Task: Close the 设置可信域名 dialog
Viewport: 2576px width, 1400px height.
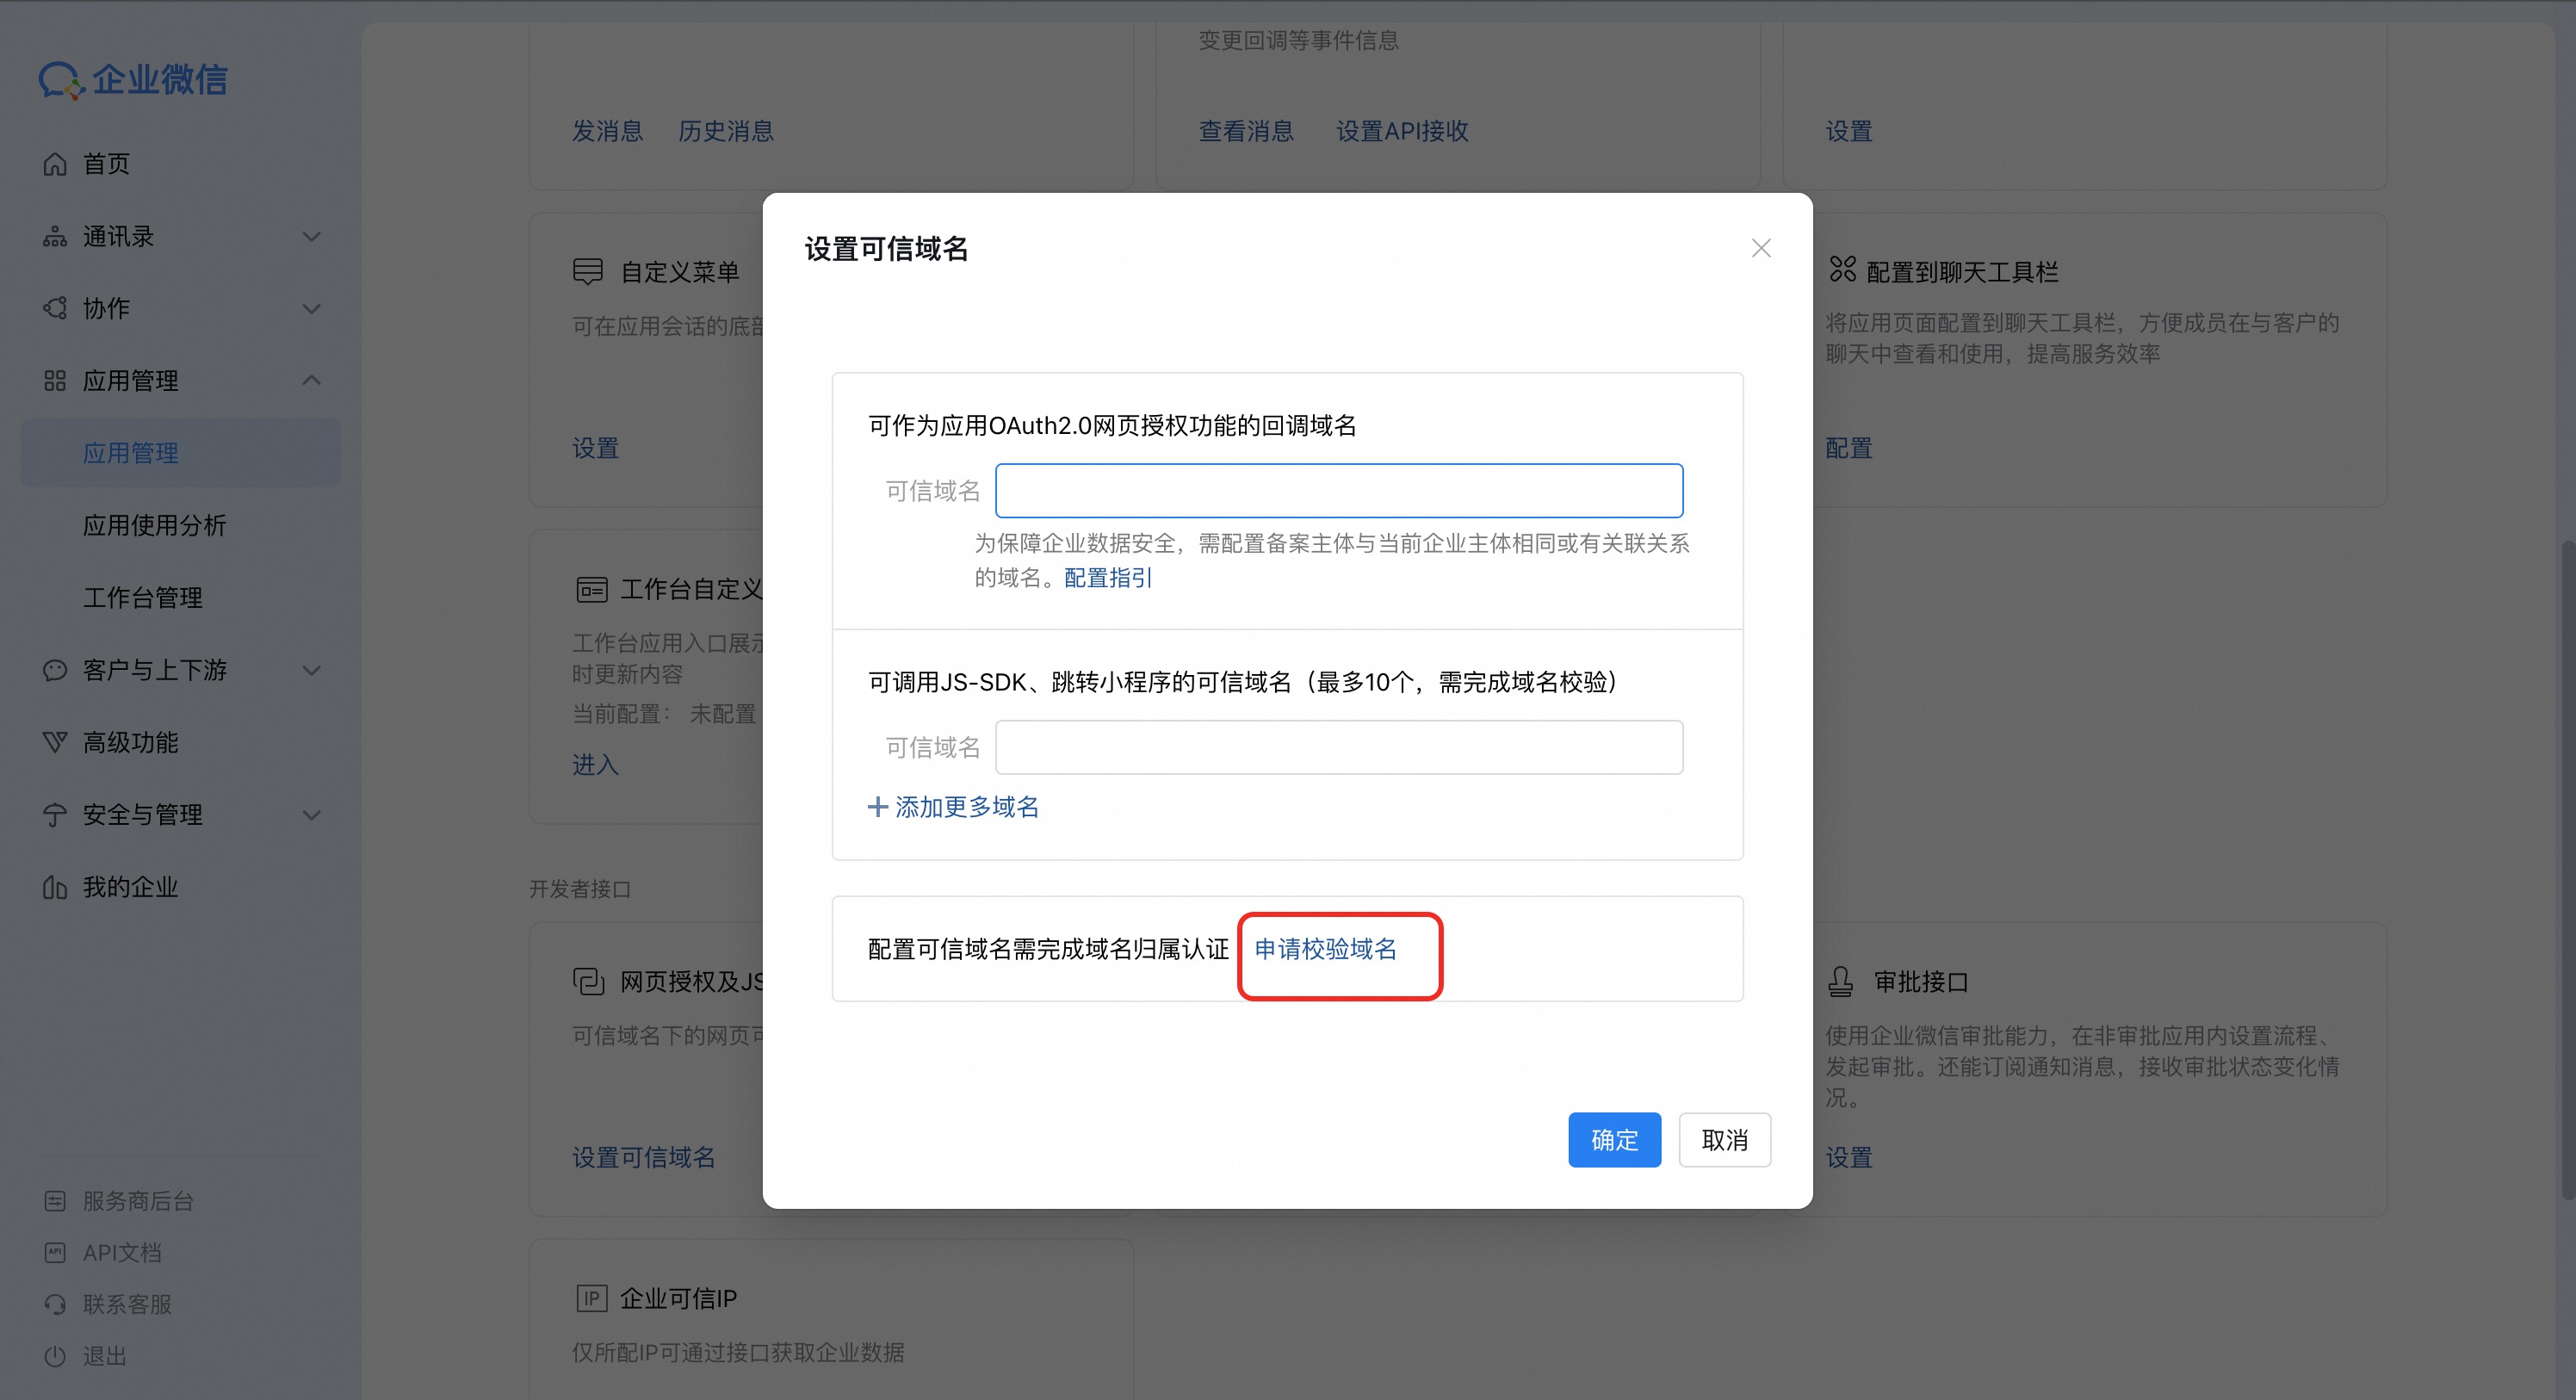Action: pyautogui.click(x=1761, y=248)
